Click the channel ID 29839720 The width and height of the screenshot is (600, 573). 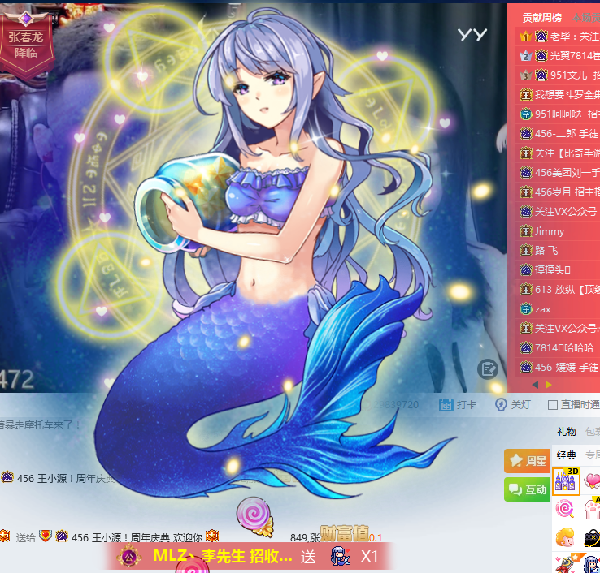tap(396, 405)
